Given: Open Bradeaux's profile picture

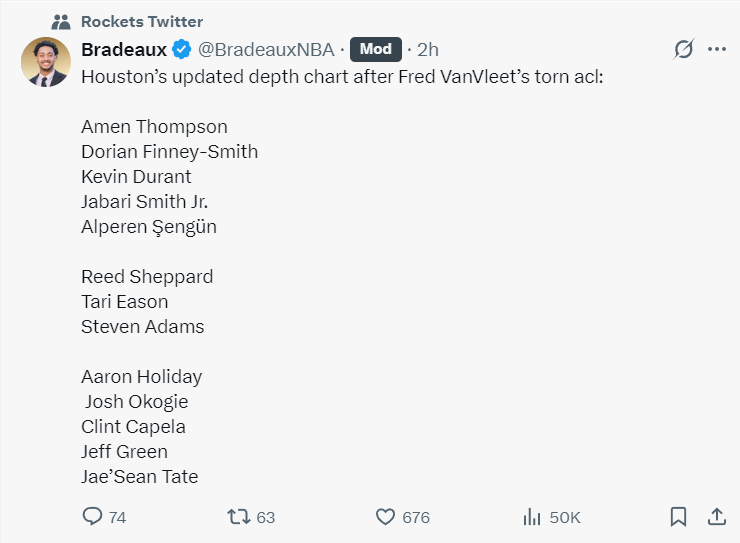Looking at the screenshot, I should (45, 62).
